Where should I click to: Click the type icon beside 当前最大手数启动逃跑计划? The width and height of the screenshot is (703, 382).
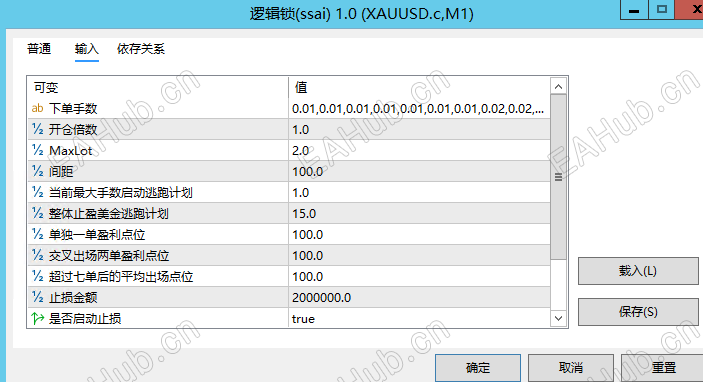tap(38, 192)
